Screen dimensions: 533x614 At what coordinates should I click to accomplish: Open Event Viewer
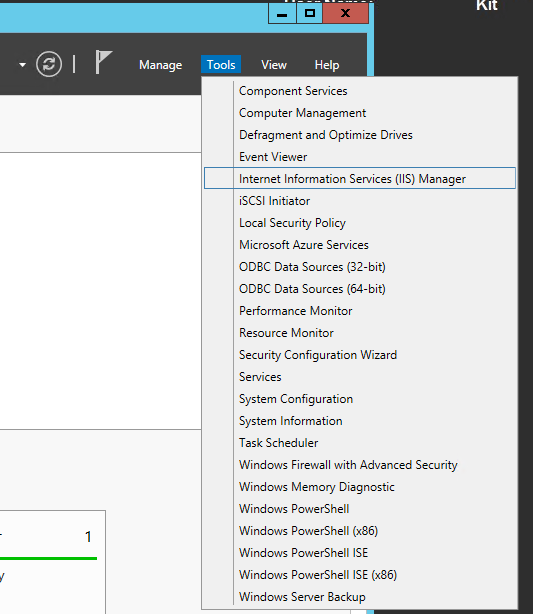[360, 157]
